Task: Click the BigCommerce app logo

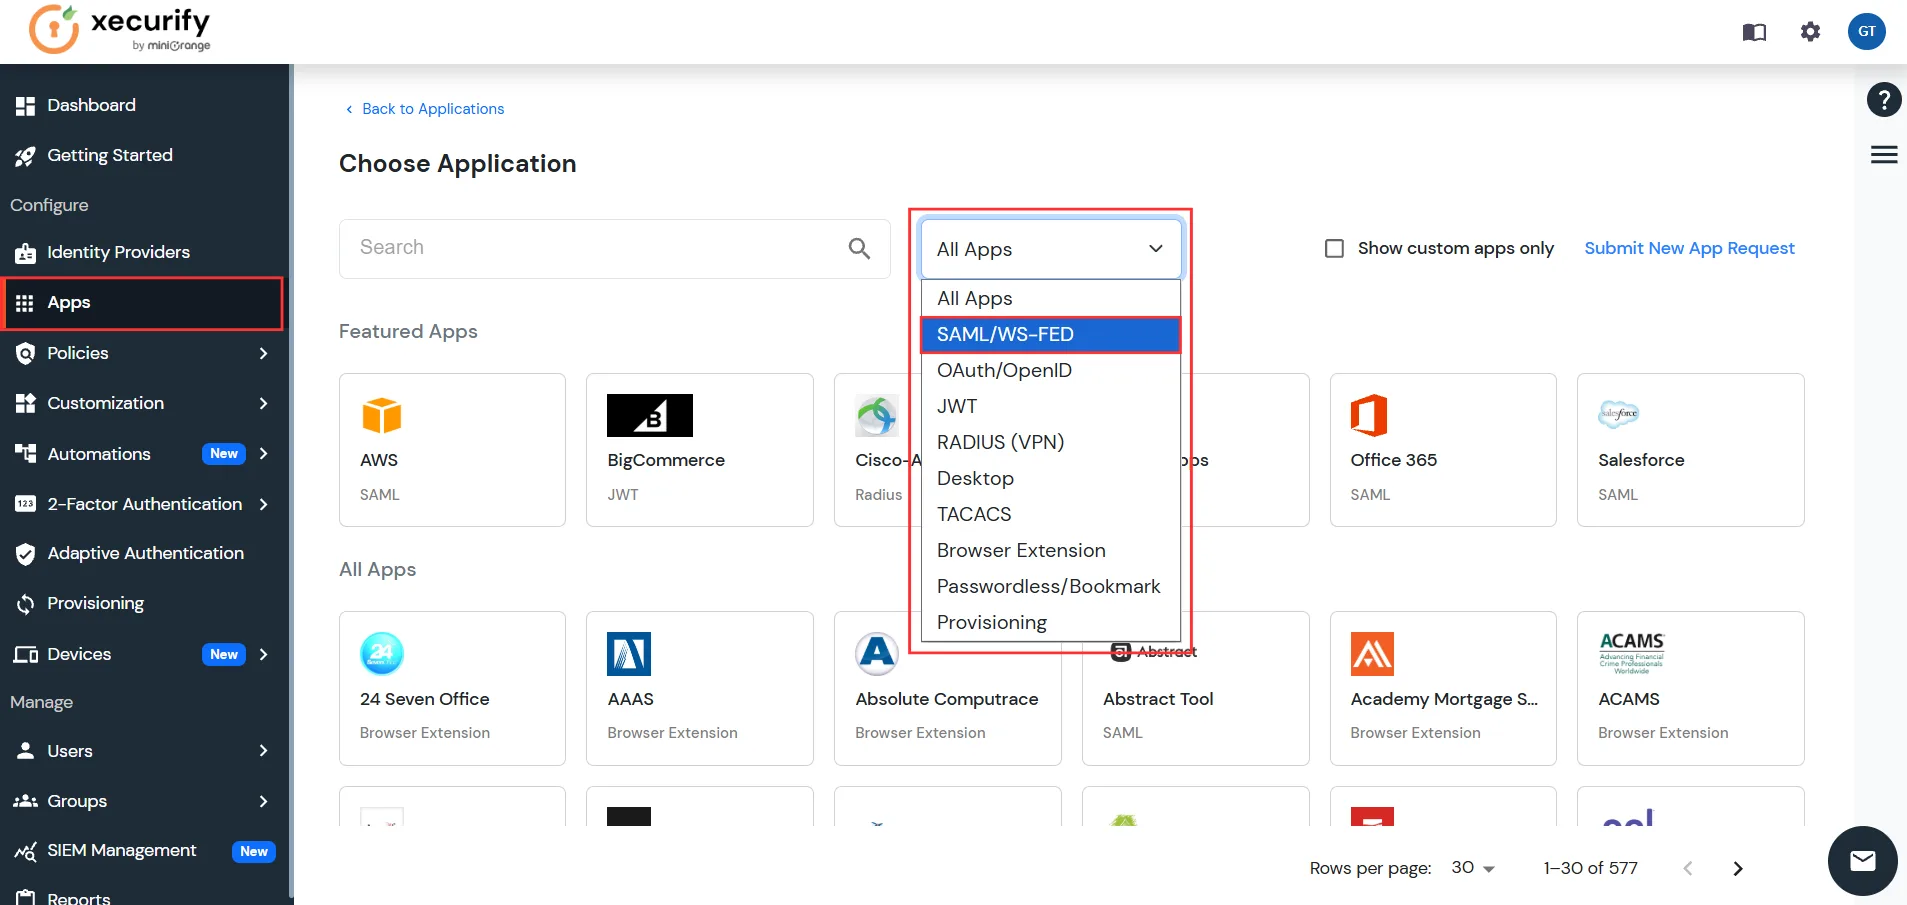Action: [650, 415]
